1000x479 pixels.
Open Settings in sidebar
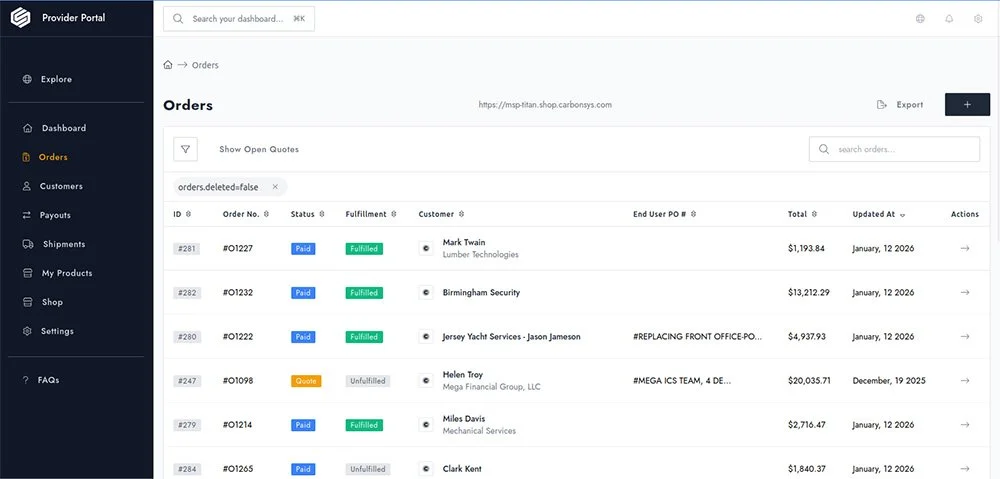coord(48,331)
